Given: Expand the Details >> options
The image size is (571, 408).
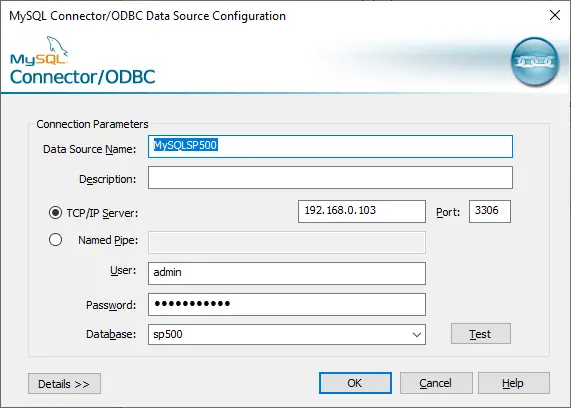Looking at the screenshot, I should pyautogui.click(x=64, y=384).
